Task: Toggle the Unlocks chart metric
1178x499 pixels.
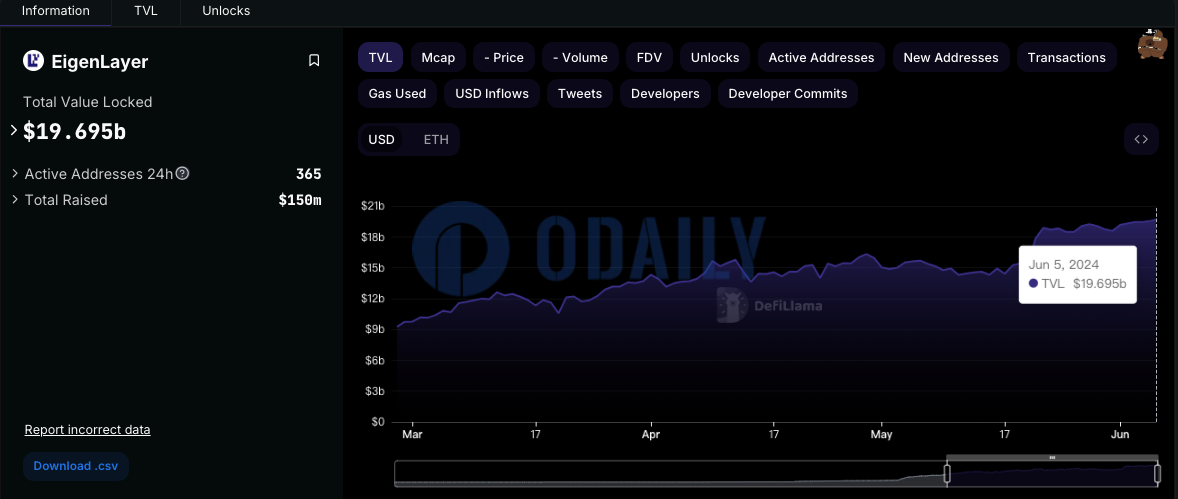Action: click(x=714, y=57)
